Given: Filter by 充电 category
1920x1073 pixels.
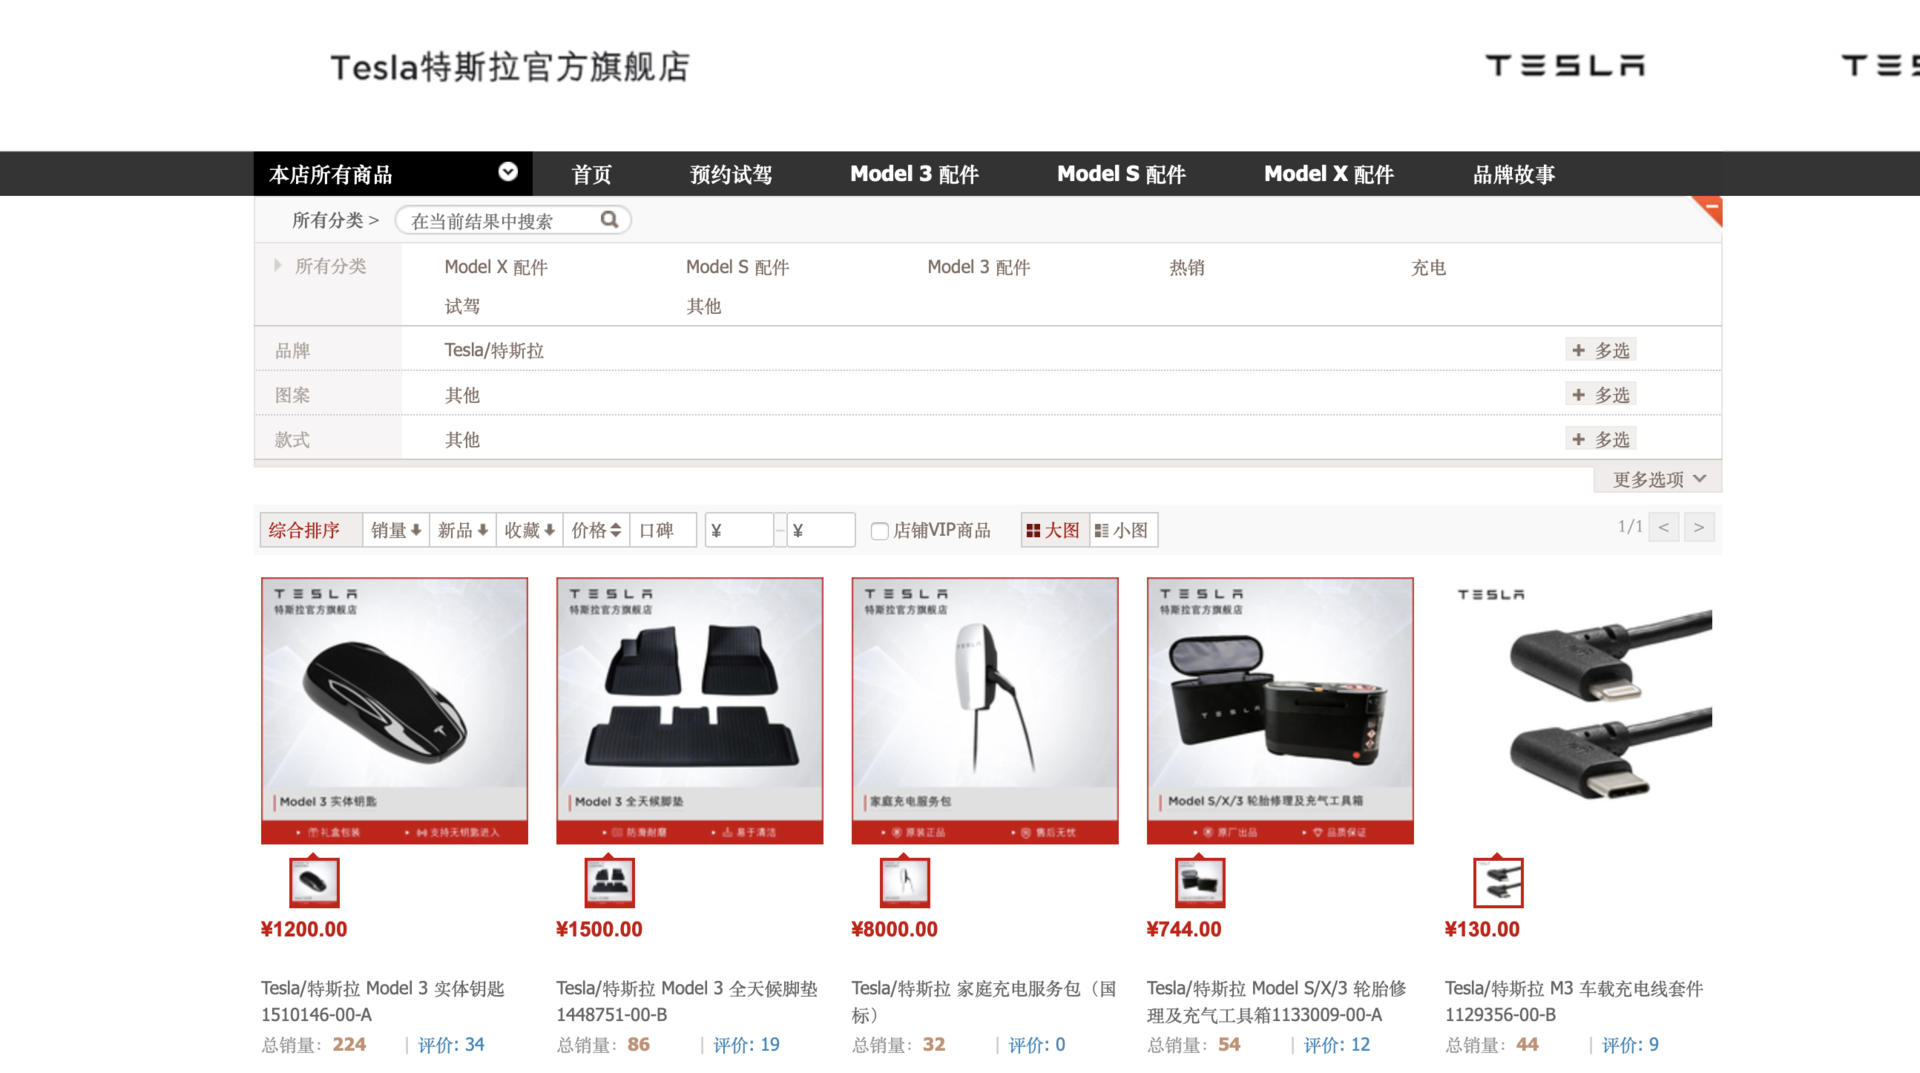Looking at the screenshot, I should pos(1428,267).
